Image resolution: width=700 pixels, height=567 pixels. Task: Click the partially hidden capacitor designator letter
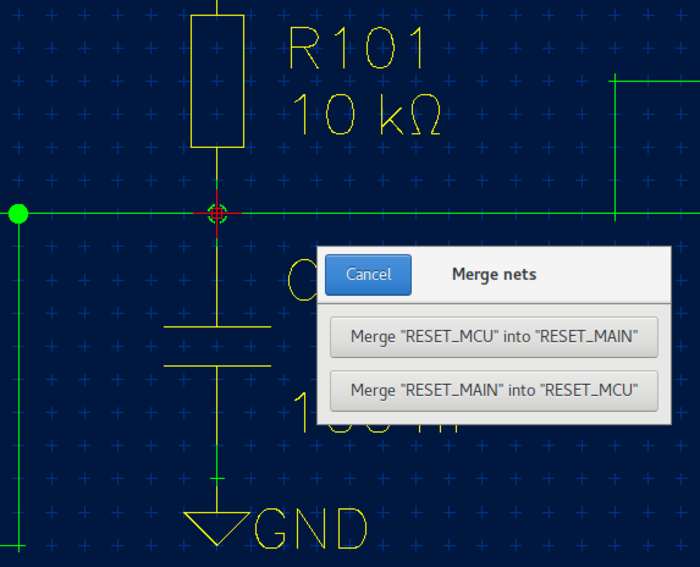tap(300, 280)
